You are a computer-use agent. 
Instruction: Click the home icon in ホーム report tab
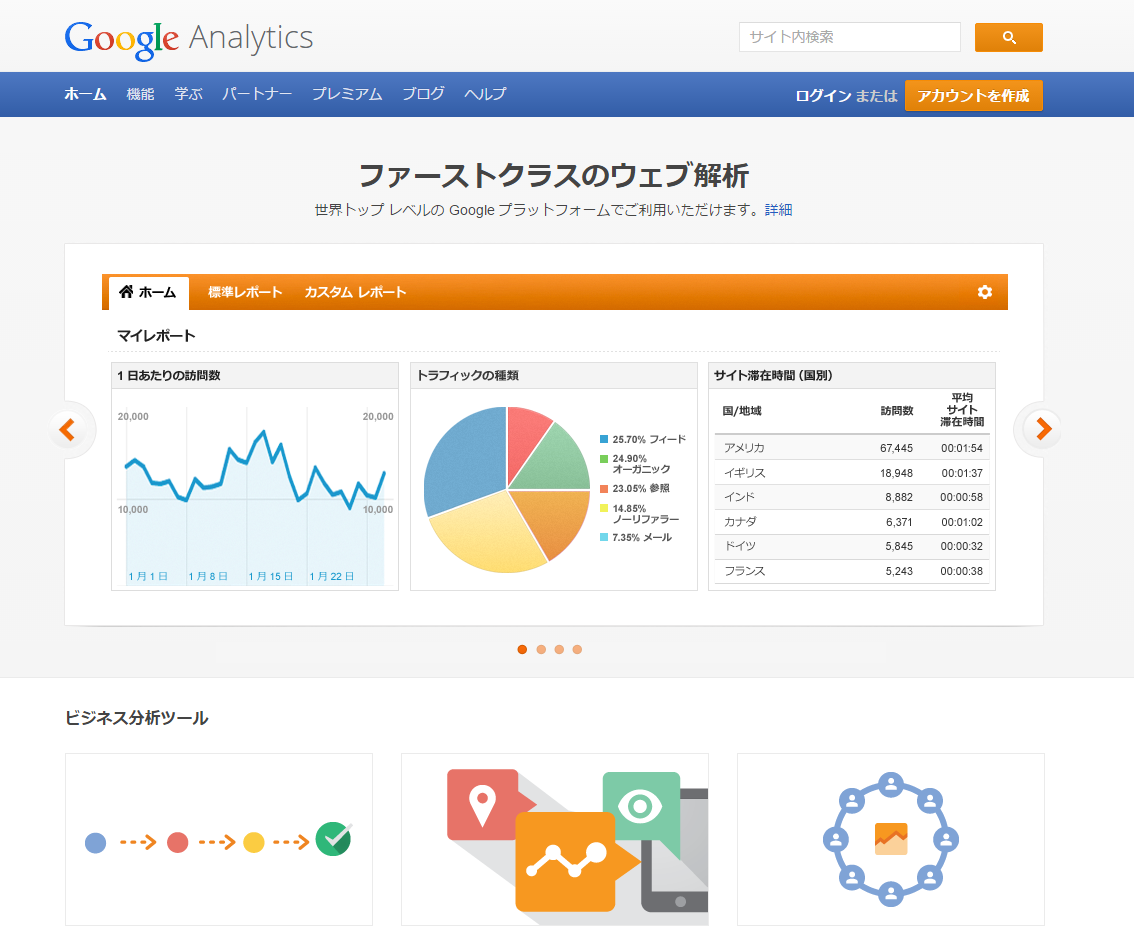coord(126,291)
